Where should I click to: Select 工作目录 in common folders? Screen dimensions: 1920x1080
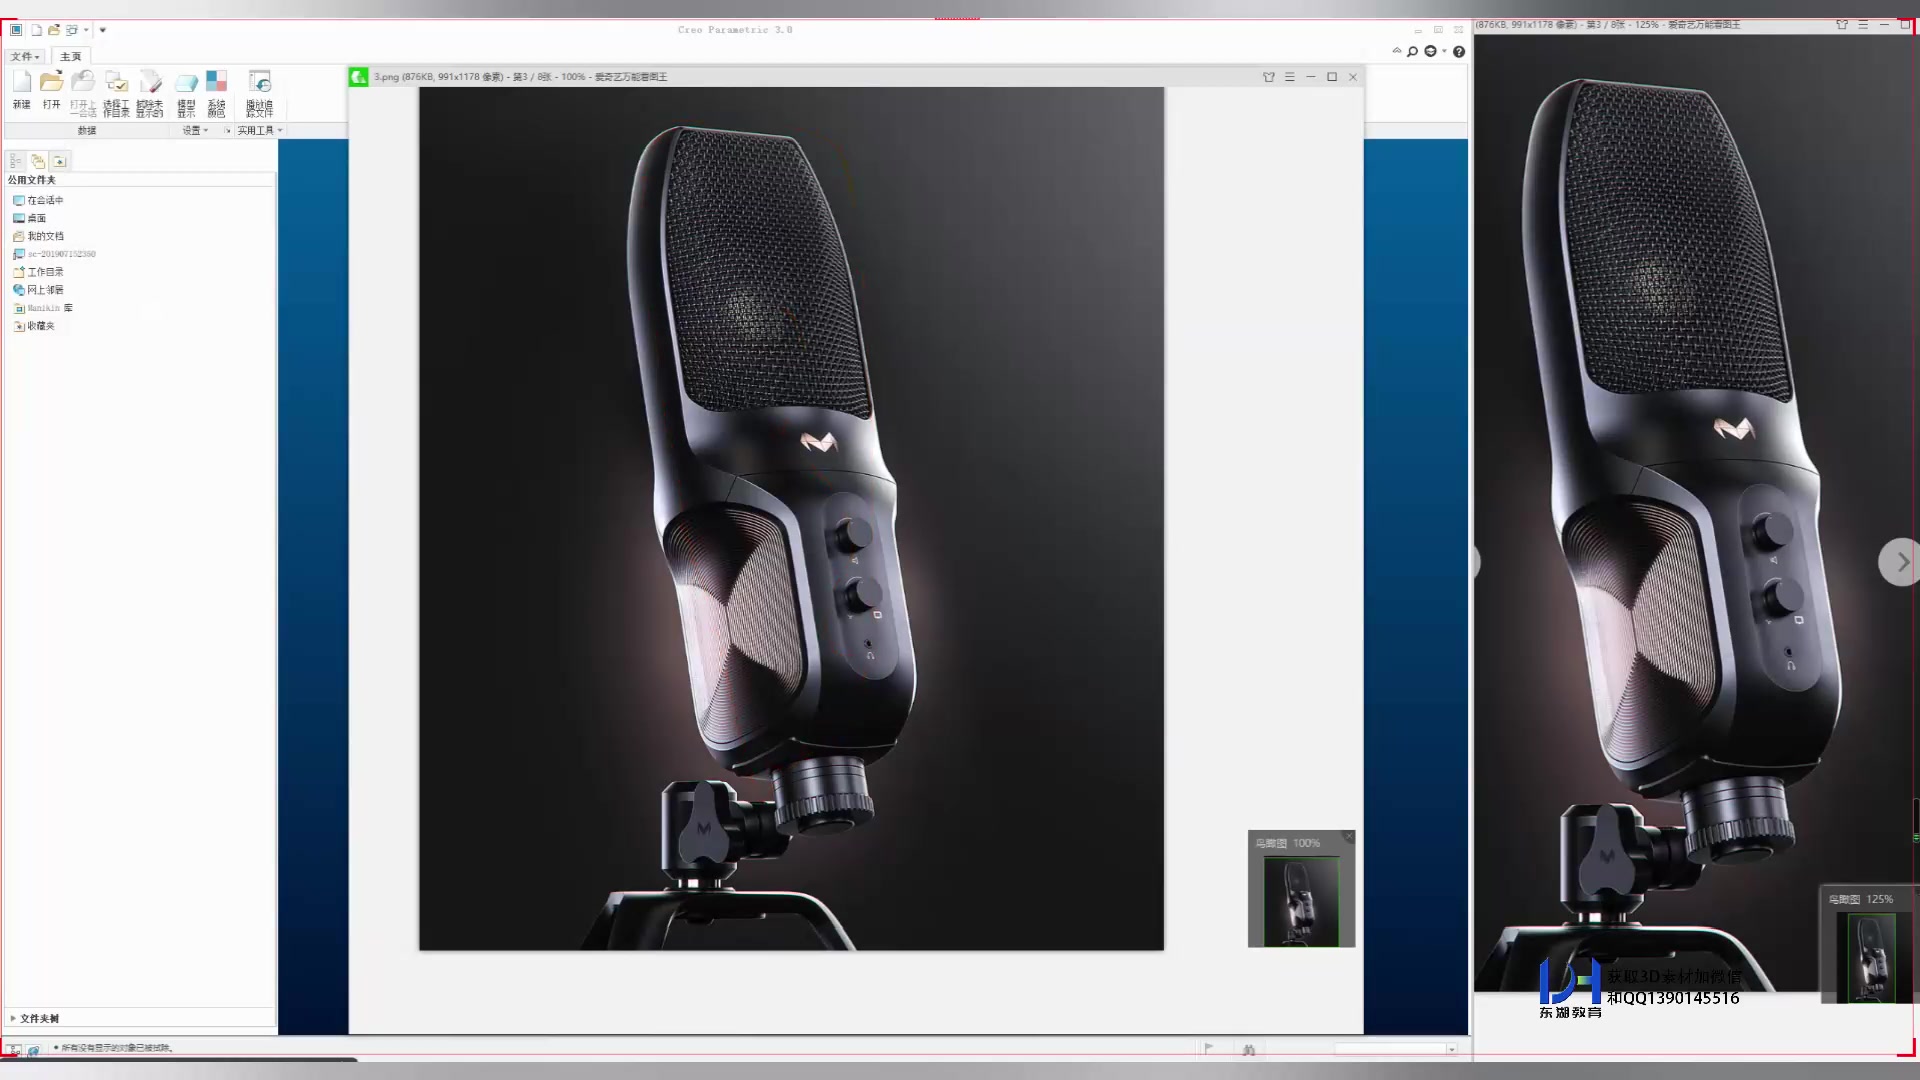[38, 272]
